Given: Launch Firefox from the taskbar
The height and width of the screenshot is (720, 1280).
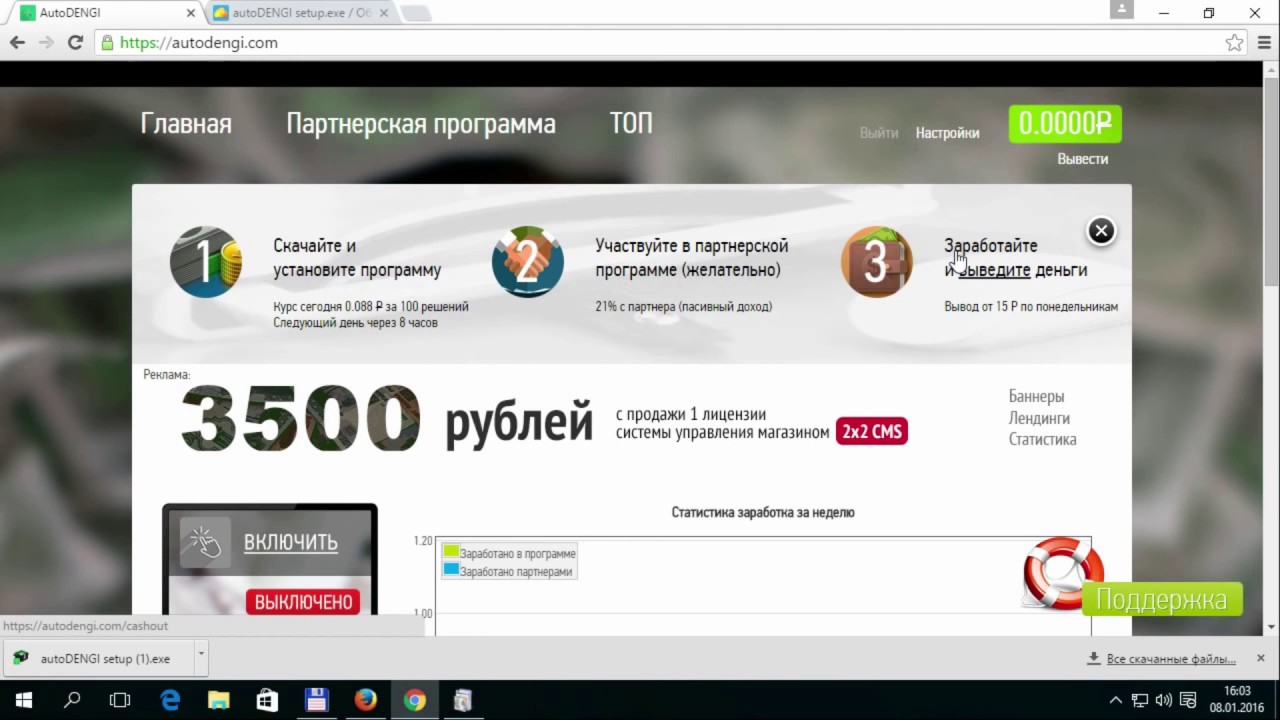Looking at the screenshot, I should (365, 700).
